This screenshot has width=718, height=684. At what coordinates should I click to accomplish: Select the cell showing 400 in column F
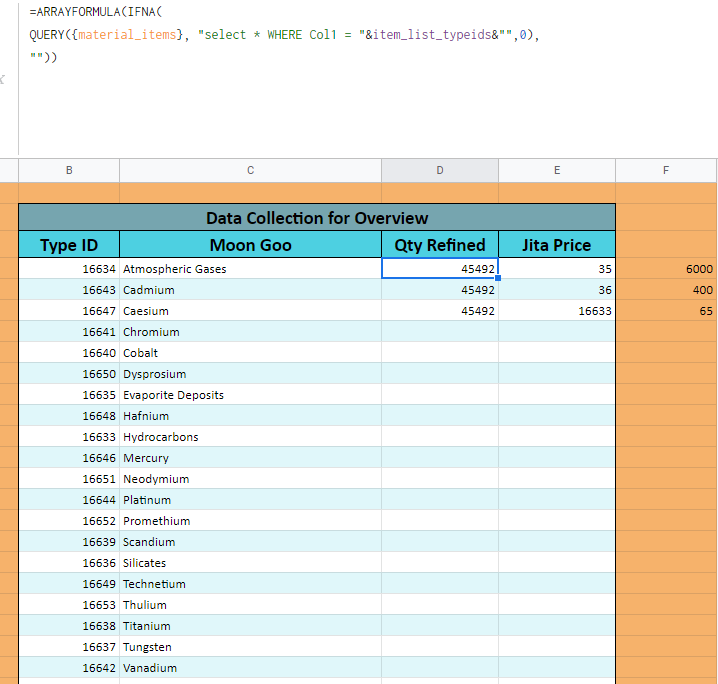[x=666, y=290]
